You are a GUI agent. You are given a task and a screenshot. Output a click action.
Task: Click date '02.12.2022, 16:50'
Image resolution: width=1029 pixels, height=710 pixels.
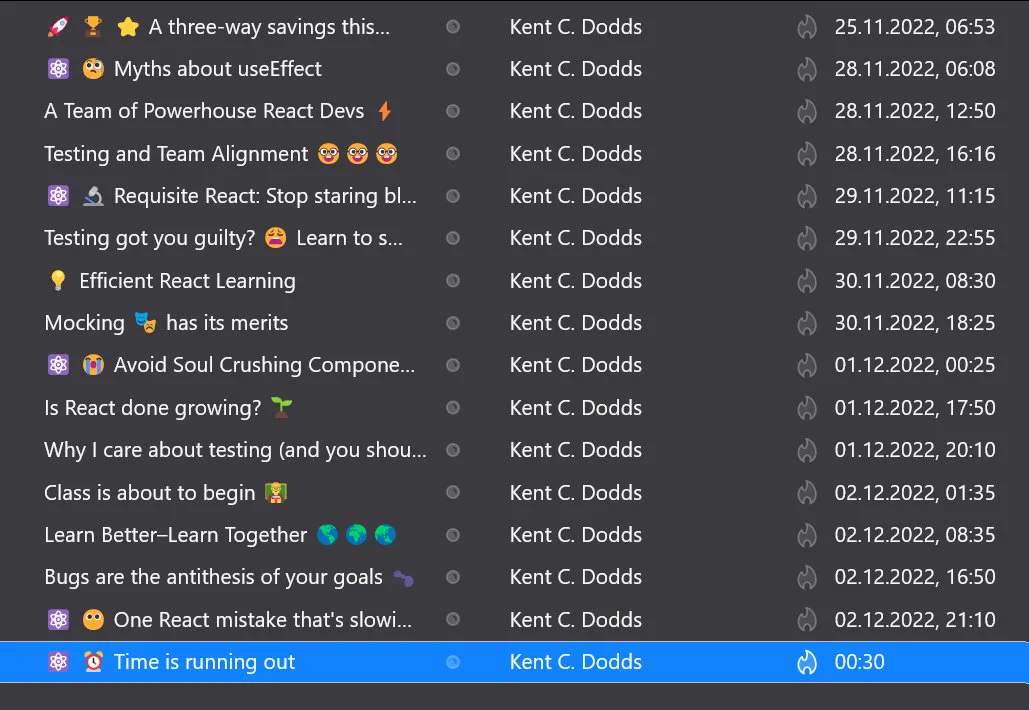915,577
